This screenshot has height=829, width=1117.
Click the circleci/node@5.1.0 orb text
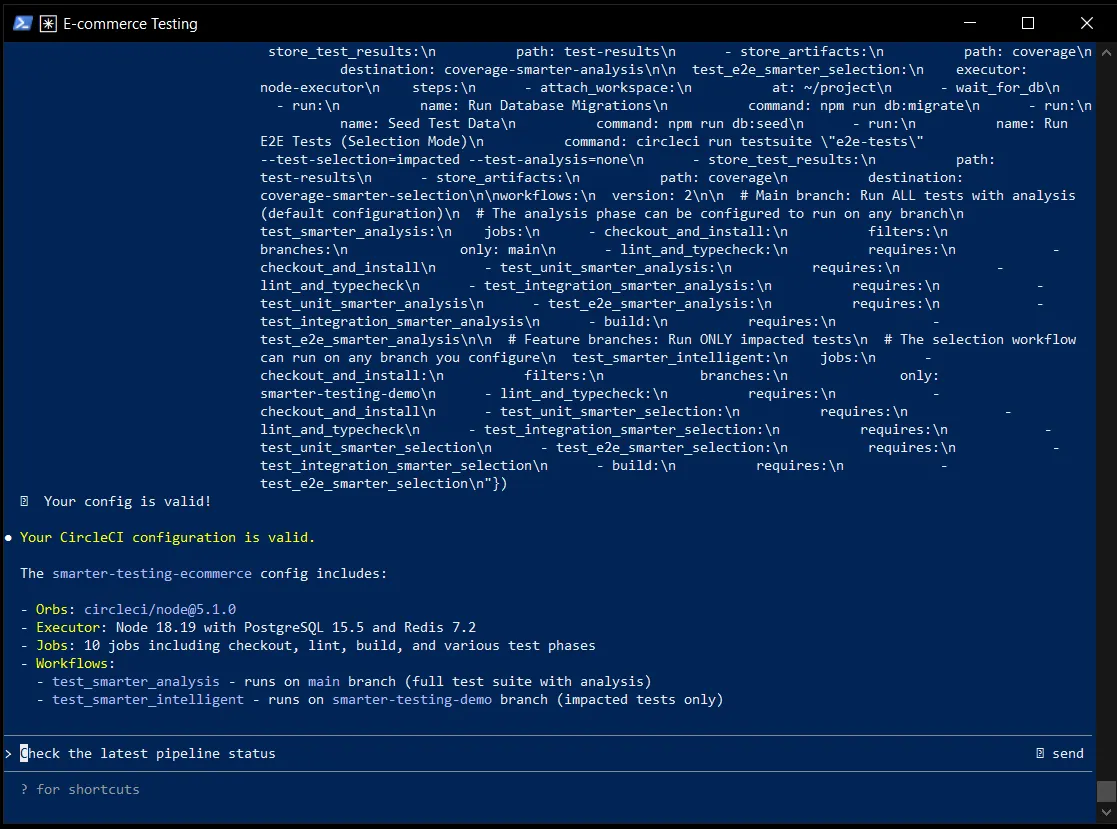point(160,610)
